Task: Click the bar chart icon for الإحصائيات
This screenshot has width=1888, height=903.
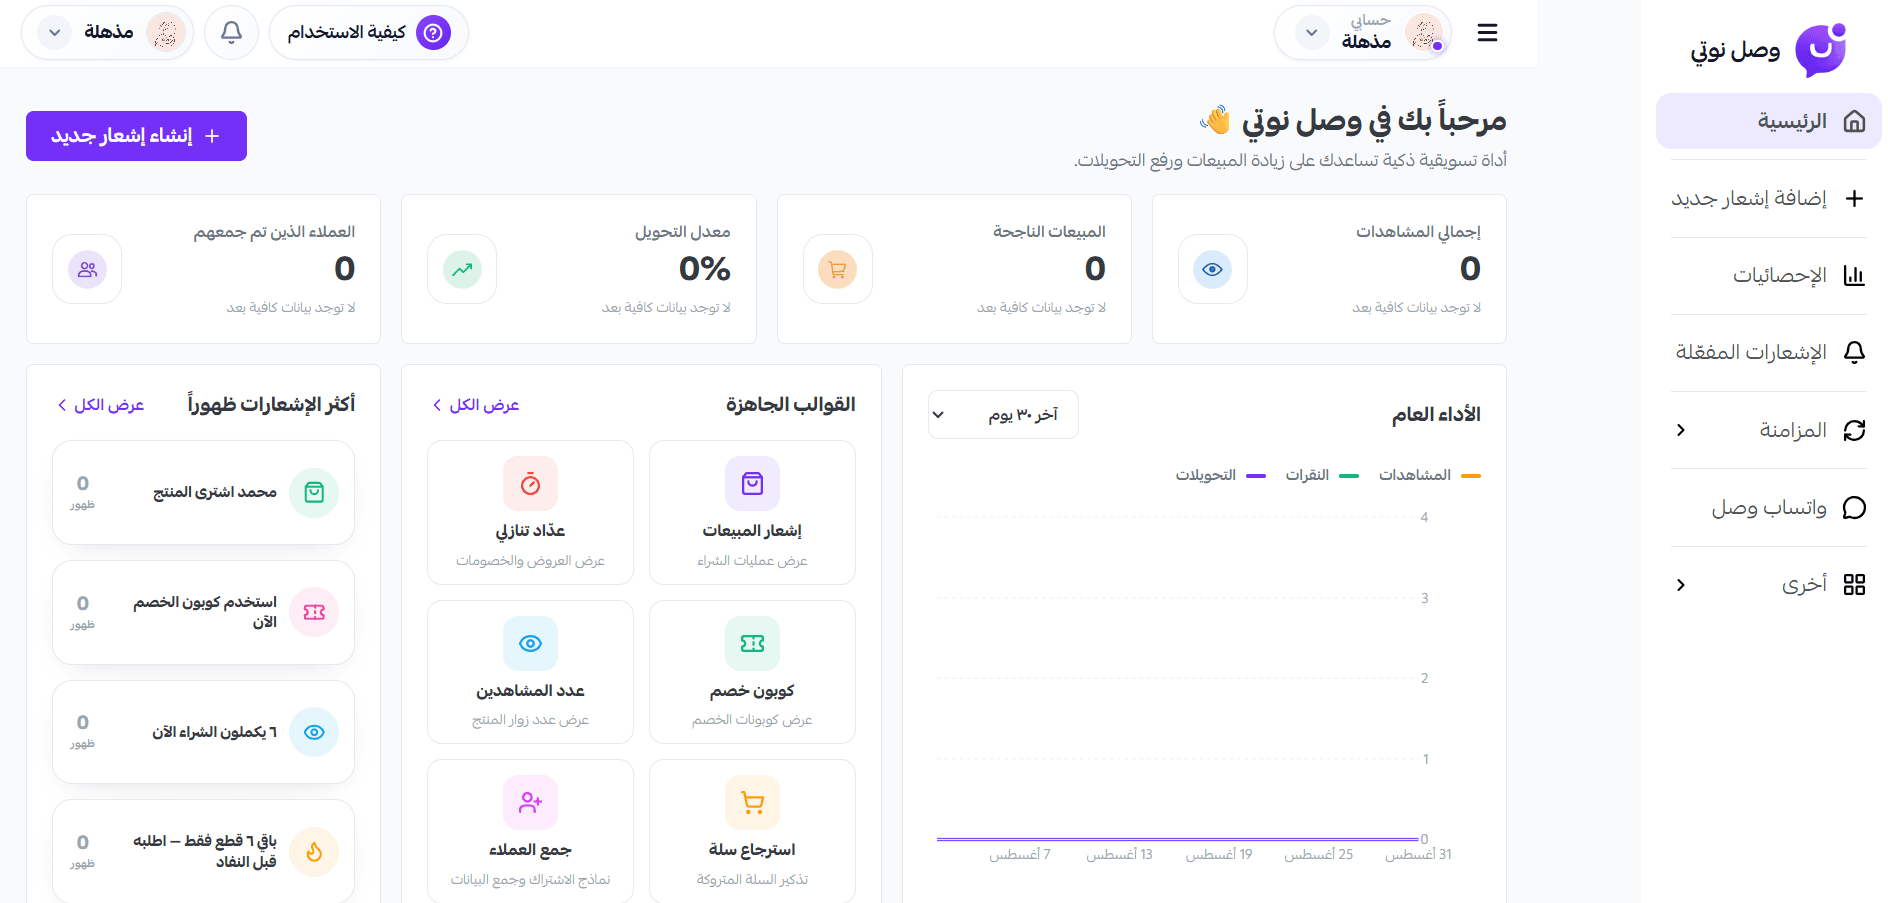Action: (x=1854, y=275)
